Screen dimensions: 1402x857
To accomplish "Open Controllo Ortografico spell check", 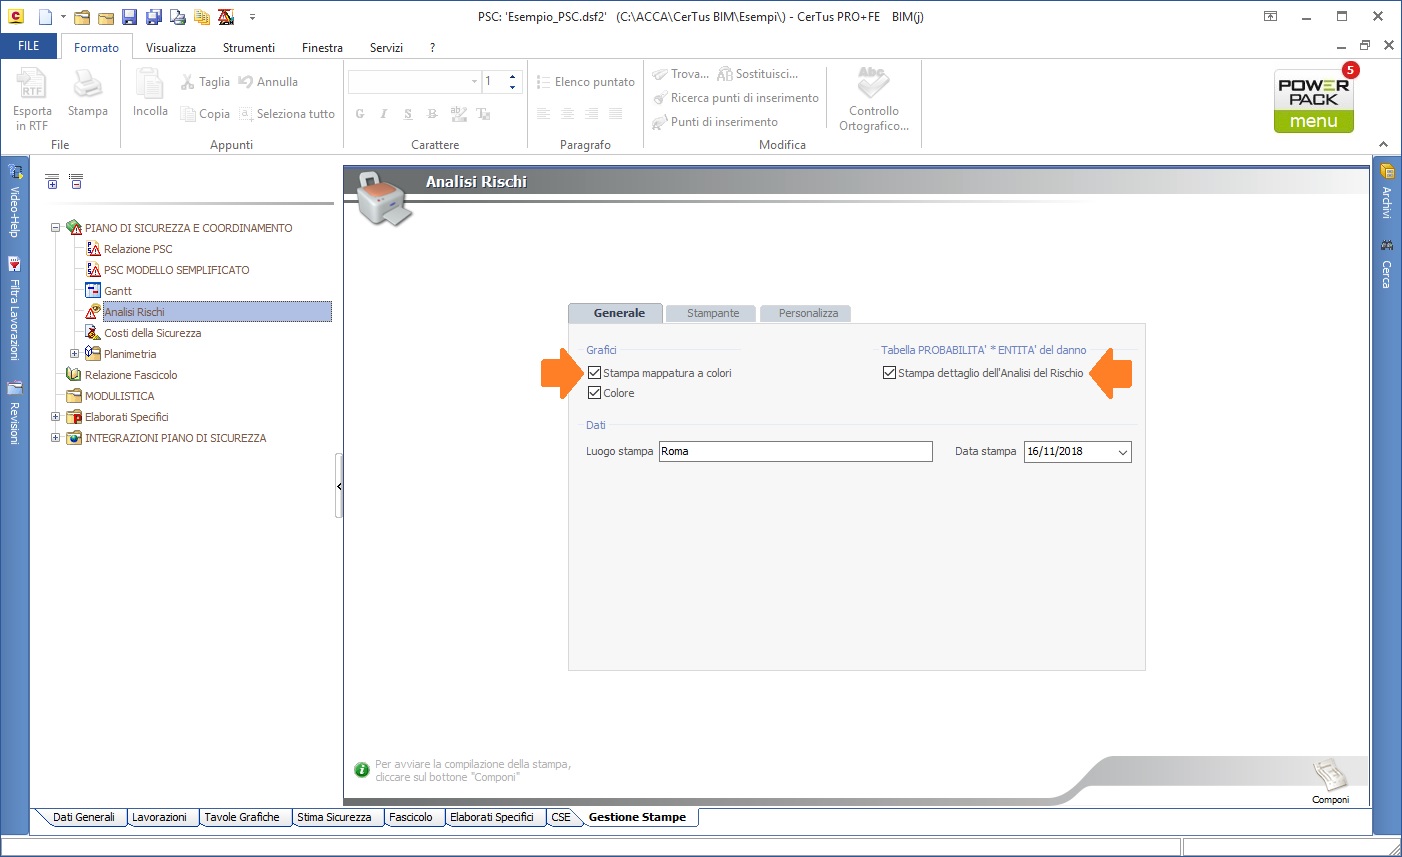I will pyautogui.click(x=873, y=98).
